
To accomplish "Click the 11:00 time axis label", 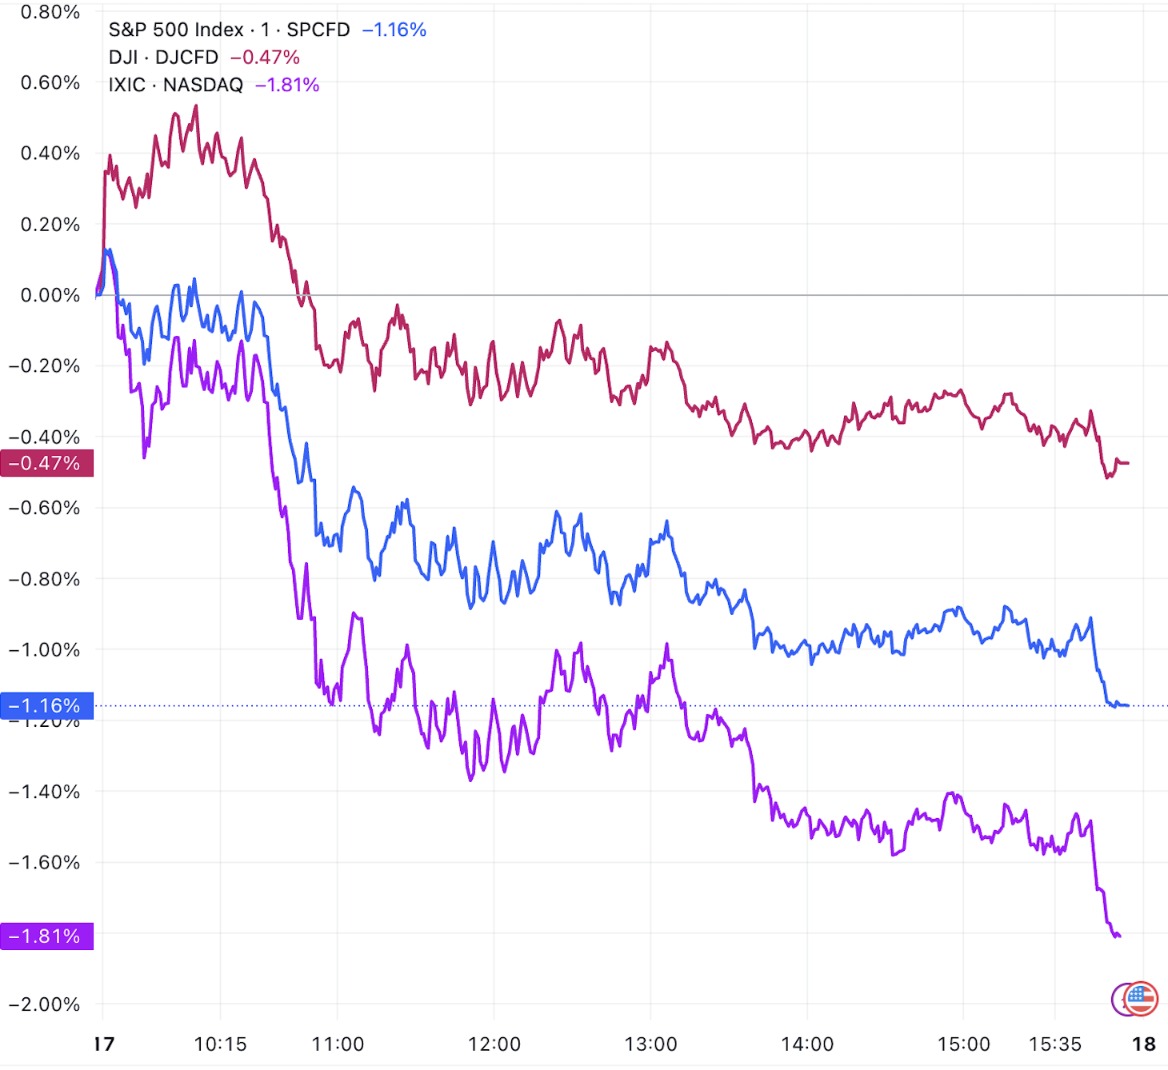I will (x=338, y=1044).
